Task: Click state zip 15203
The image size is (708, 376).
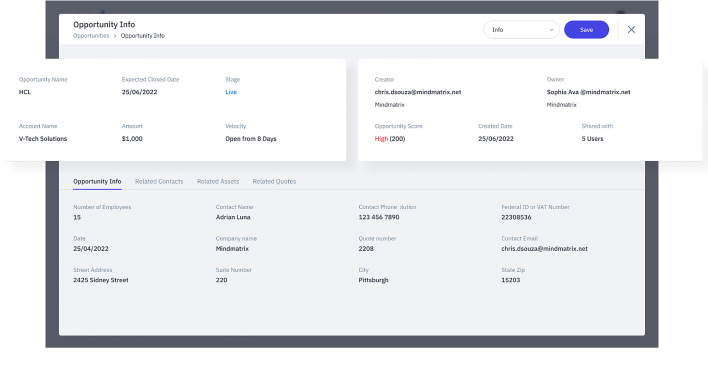Action: coord(511,280)
